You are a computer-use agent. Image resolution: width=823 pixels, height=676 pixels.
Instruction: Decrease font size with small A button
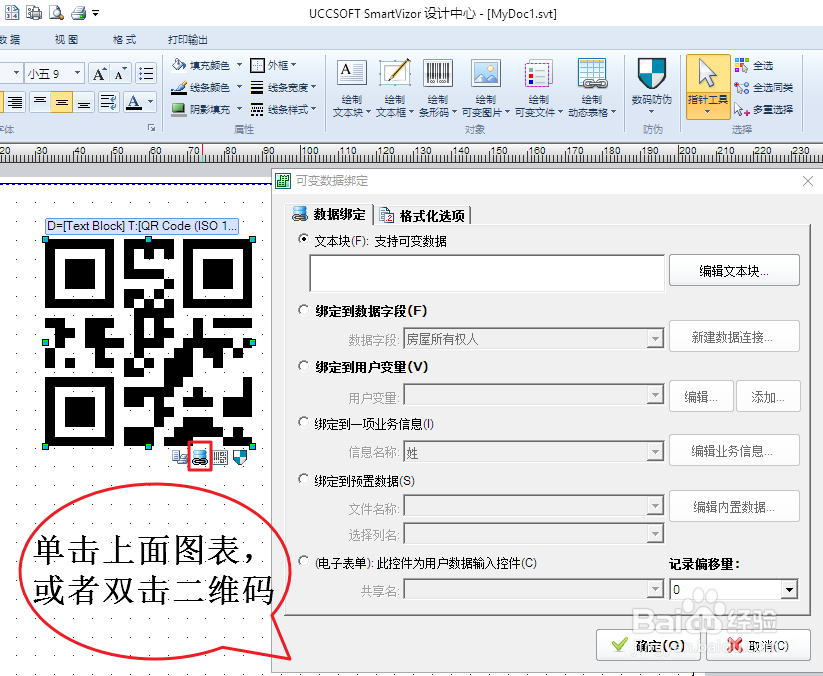(x=120, y=73)
